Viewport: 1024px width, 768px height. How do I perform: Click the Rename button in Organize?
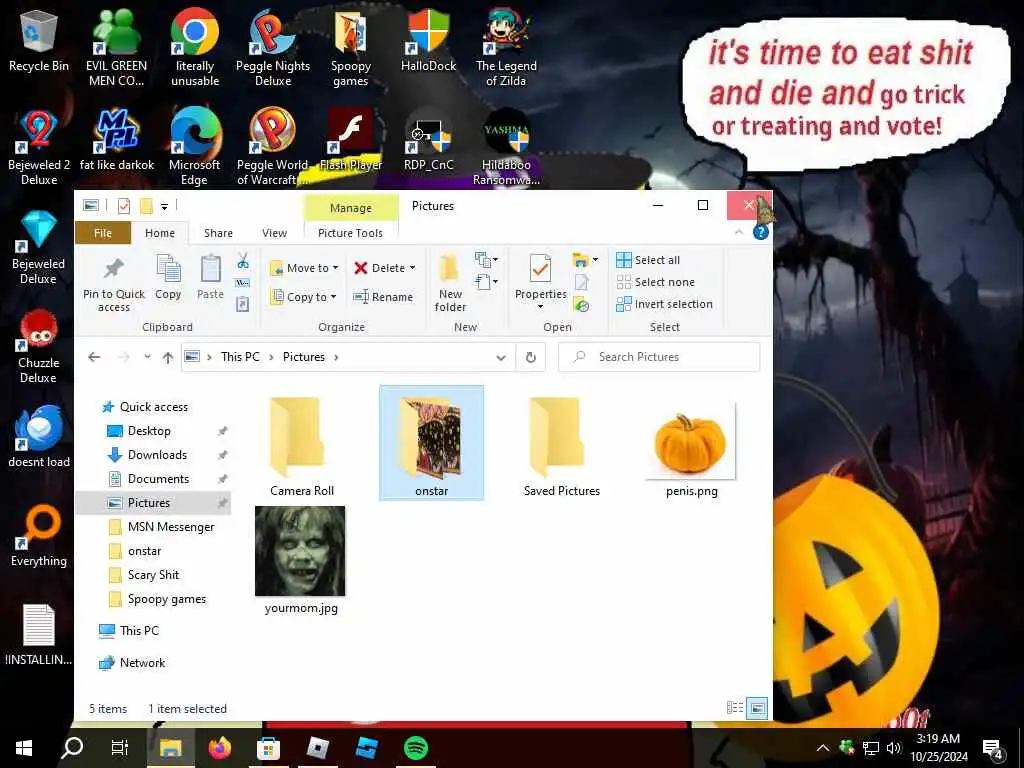pyautogui.click(x=383, y=297)
